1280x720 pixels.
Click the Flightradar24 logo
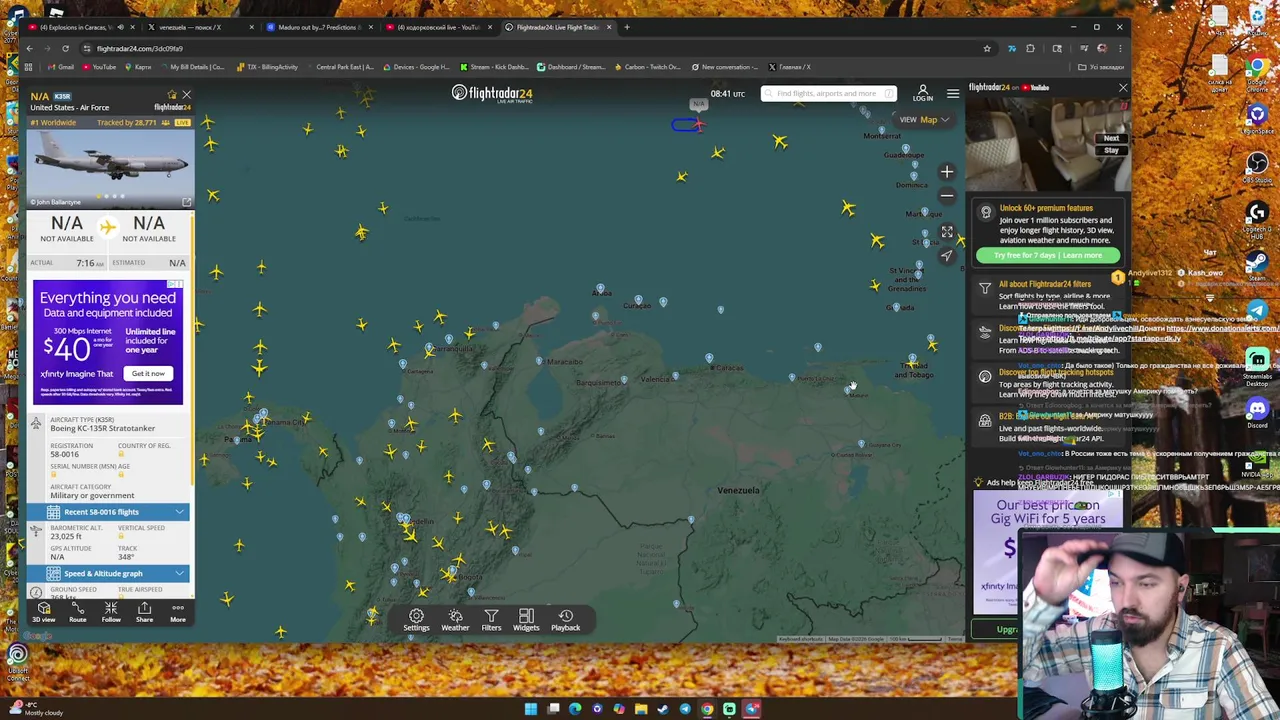click(x=492, y=93)
